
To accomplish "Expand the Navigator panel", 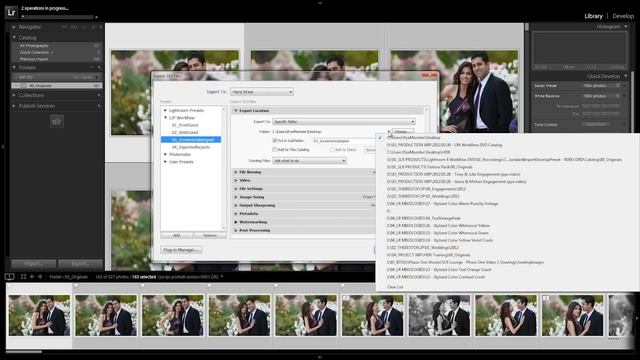I will pyautogui.click(x=14, y=27).
